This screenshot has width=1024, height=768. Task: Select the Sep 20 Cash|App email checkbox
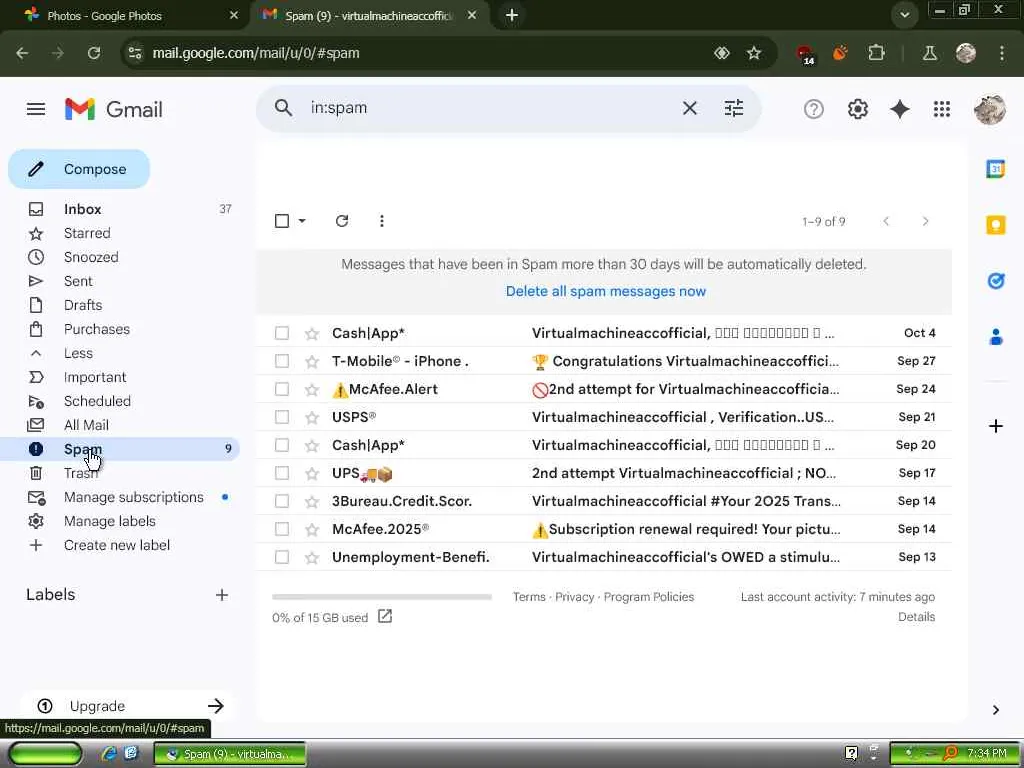click(x=281, y=445)
